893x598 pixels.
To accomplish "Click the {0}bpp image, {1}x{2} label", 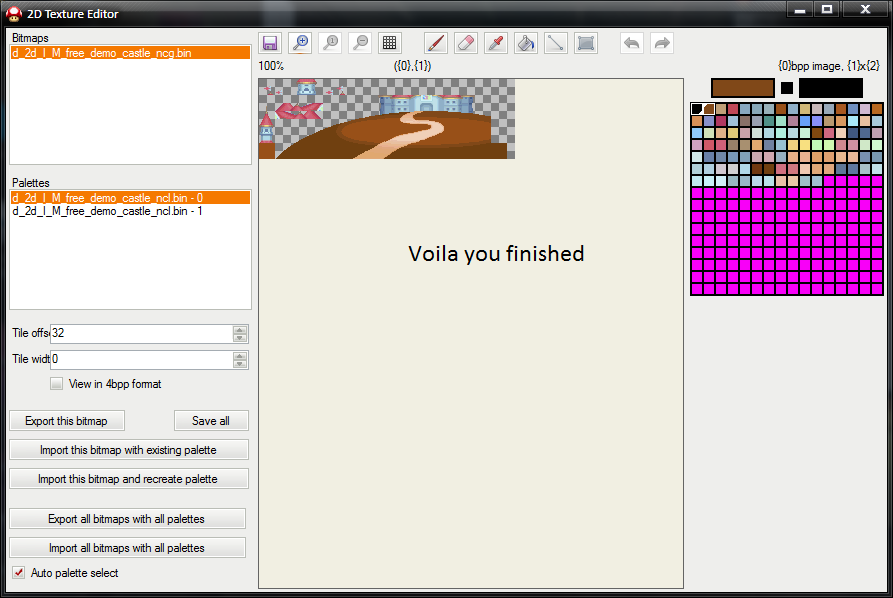I will (x=829, y=66).
